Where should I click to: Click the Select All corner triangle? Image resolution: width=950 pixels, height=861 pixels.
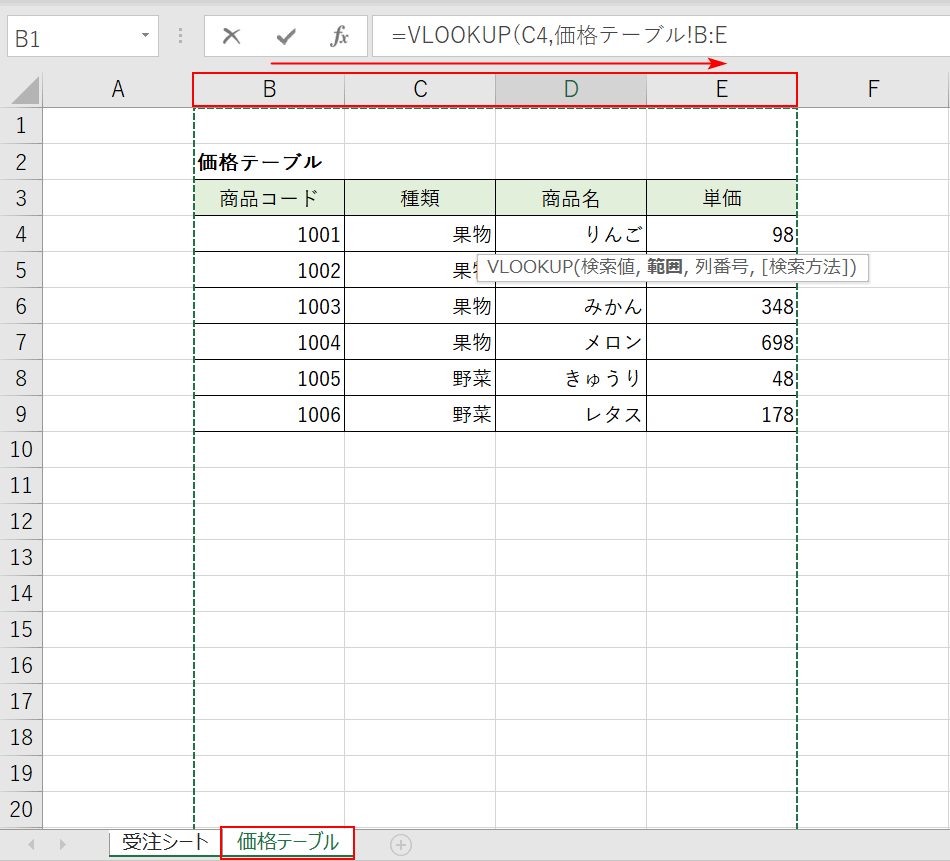pyautogui.click(x=26, y=90)
